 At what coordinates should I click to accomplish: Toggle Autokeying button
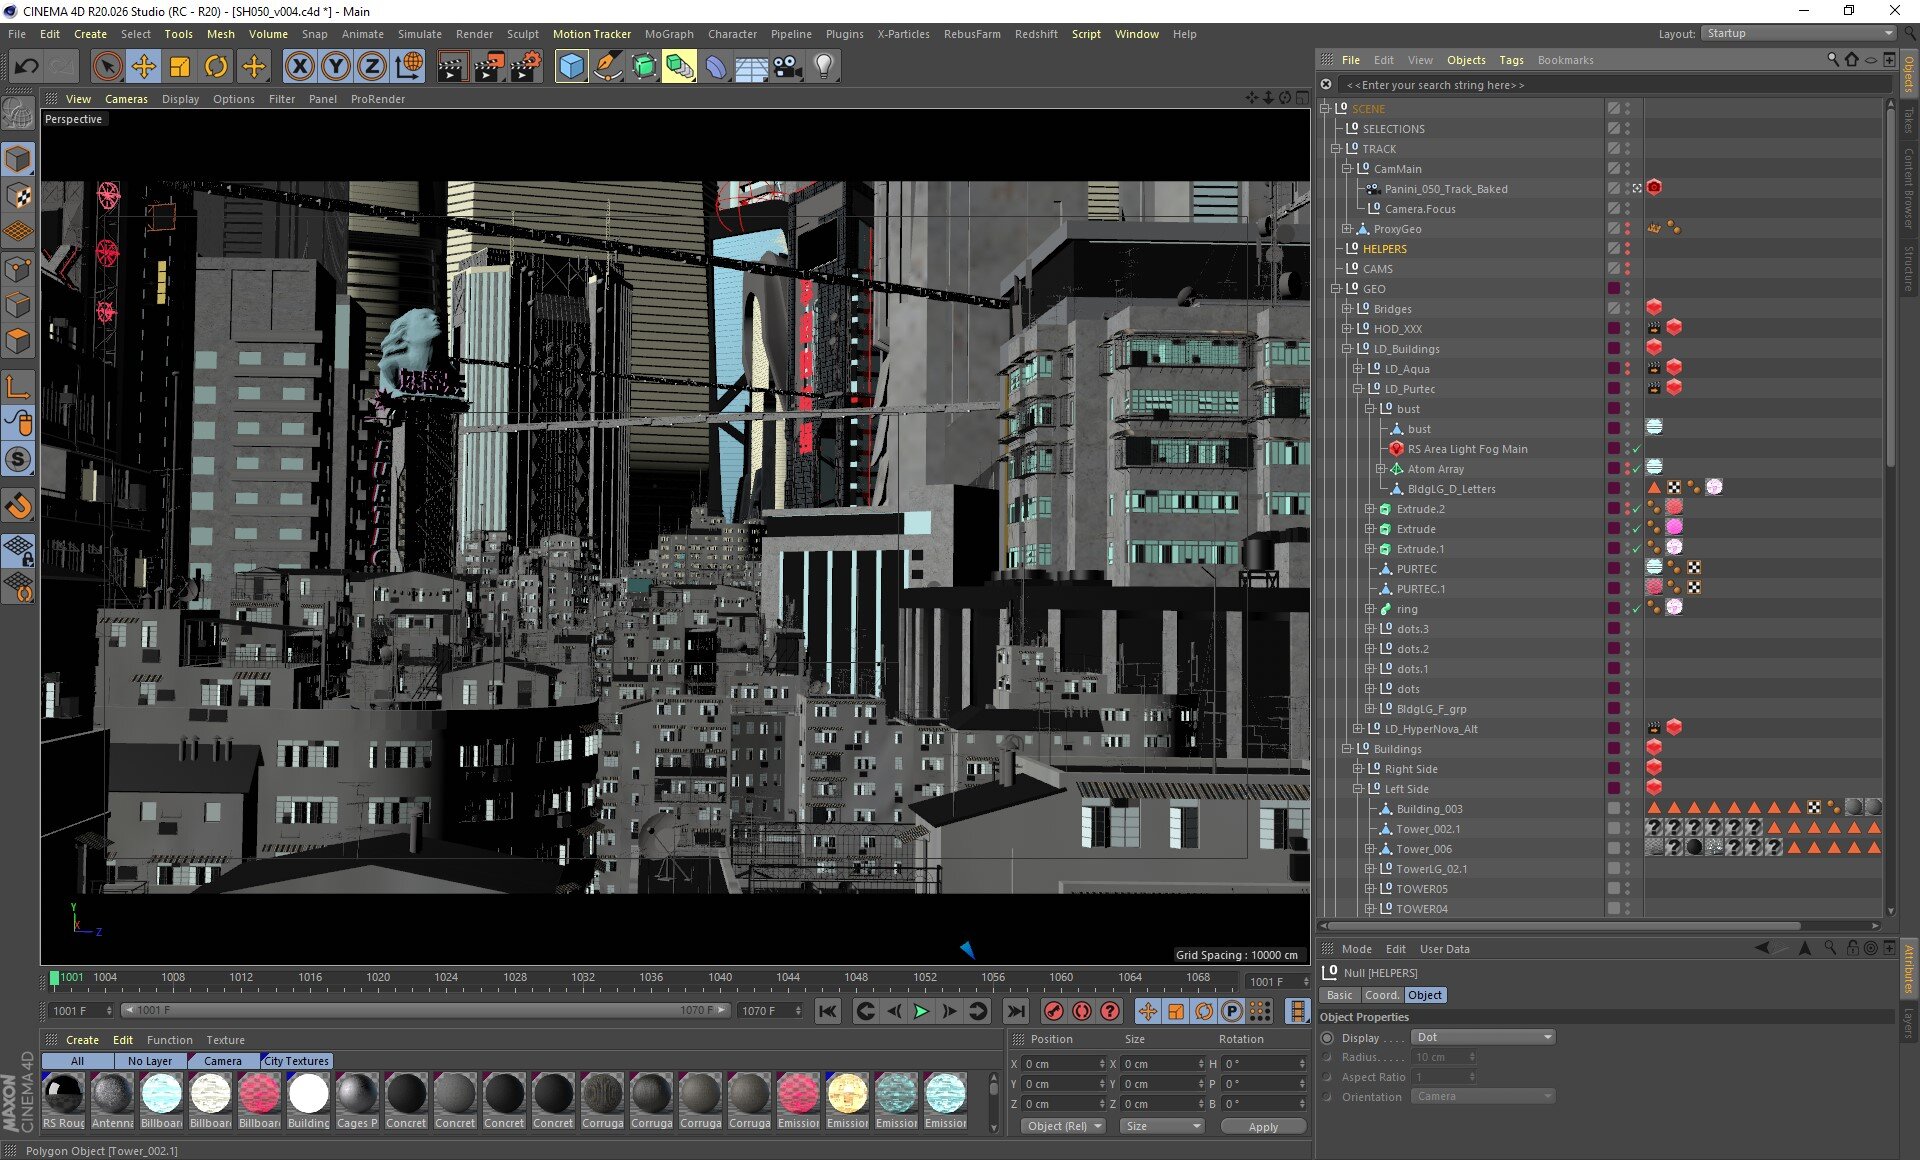tap(1081, 1011)
